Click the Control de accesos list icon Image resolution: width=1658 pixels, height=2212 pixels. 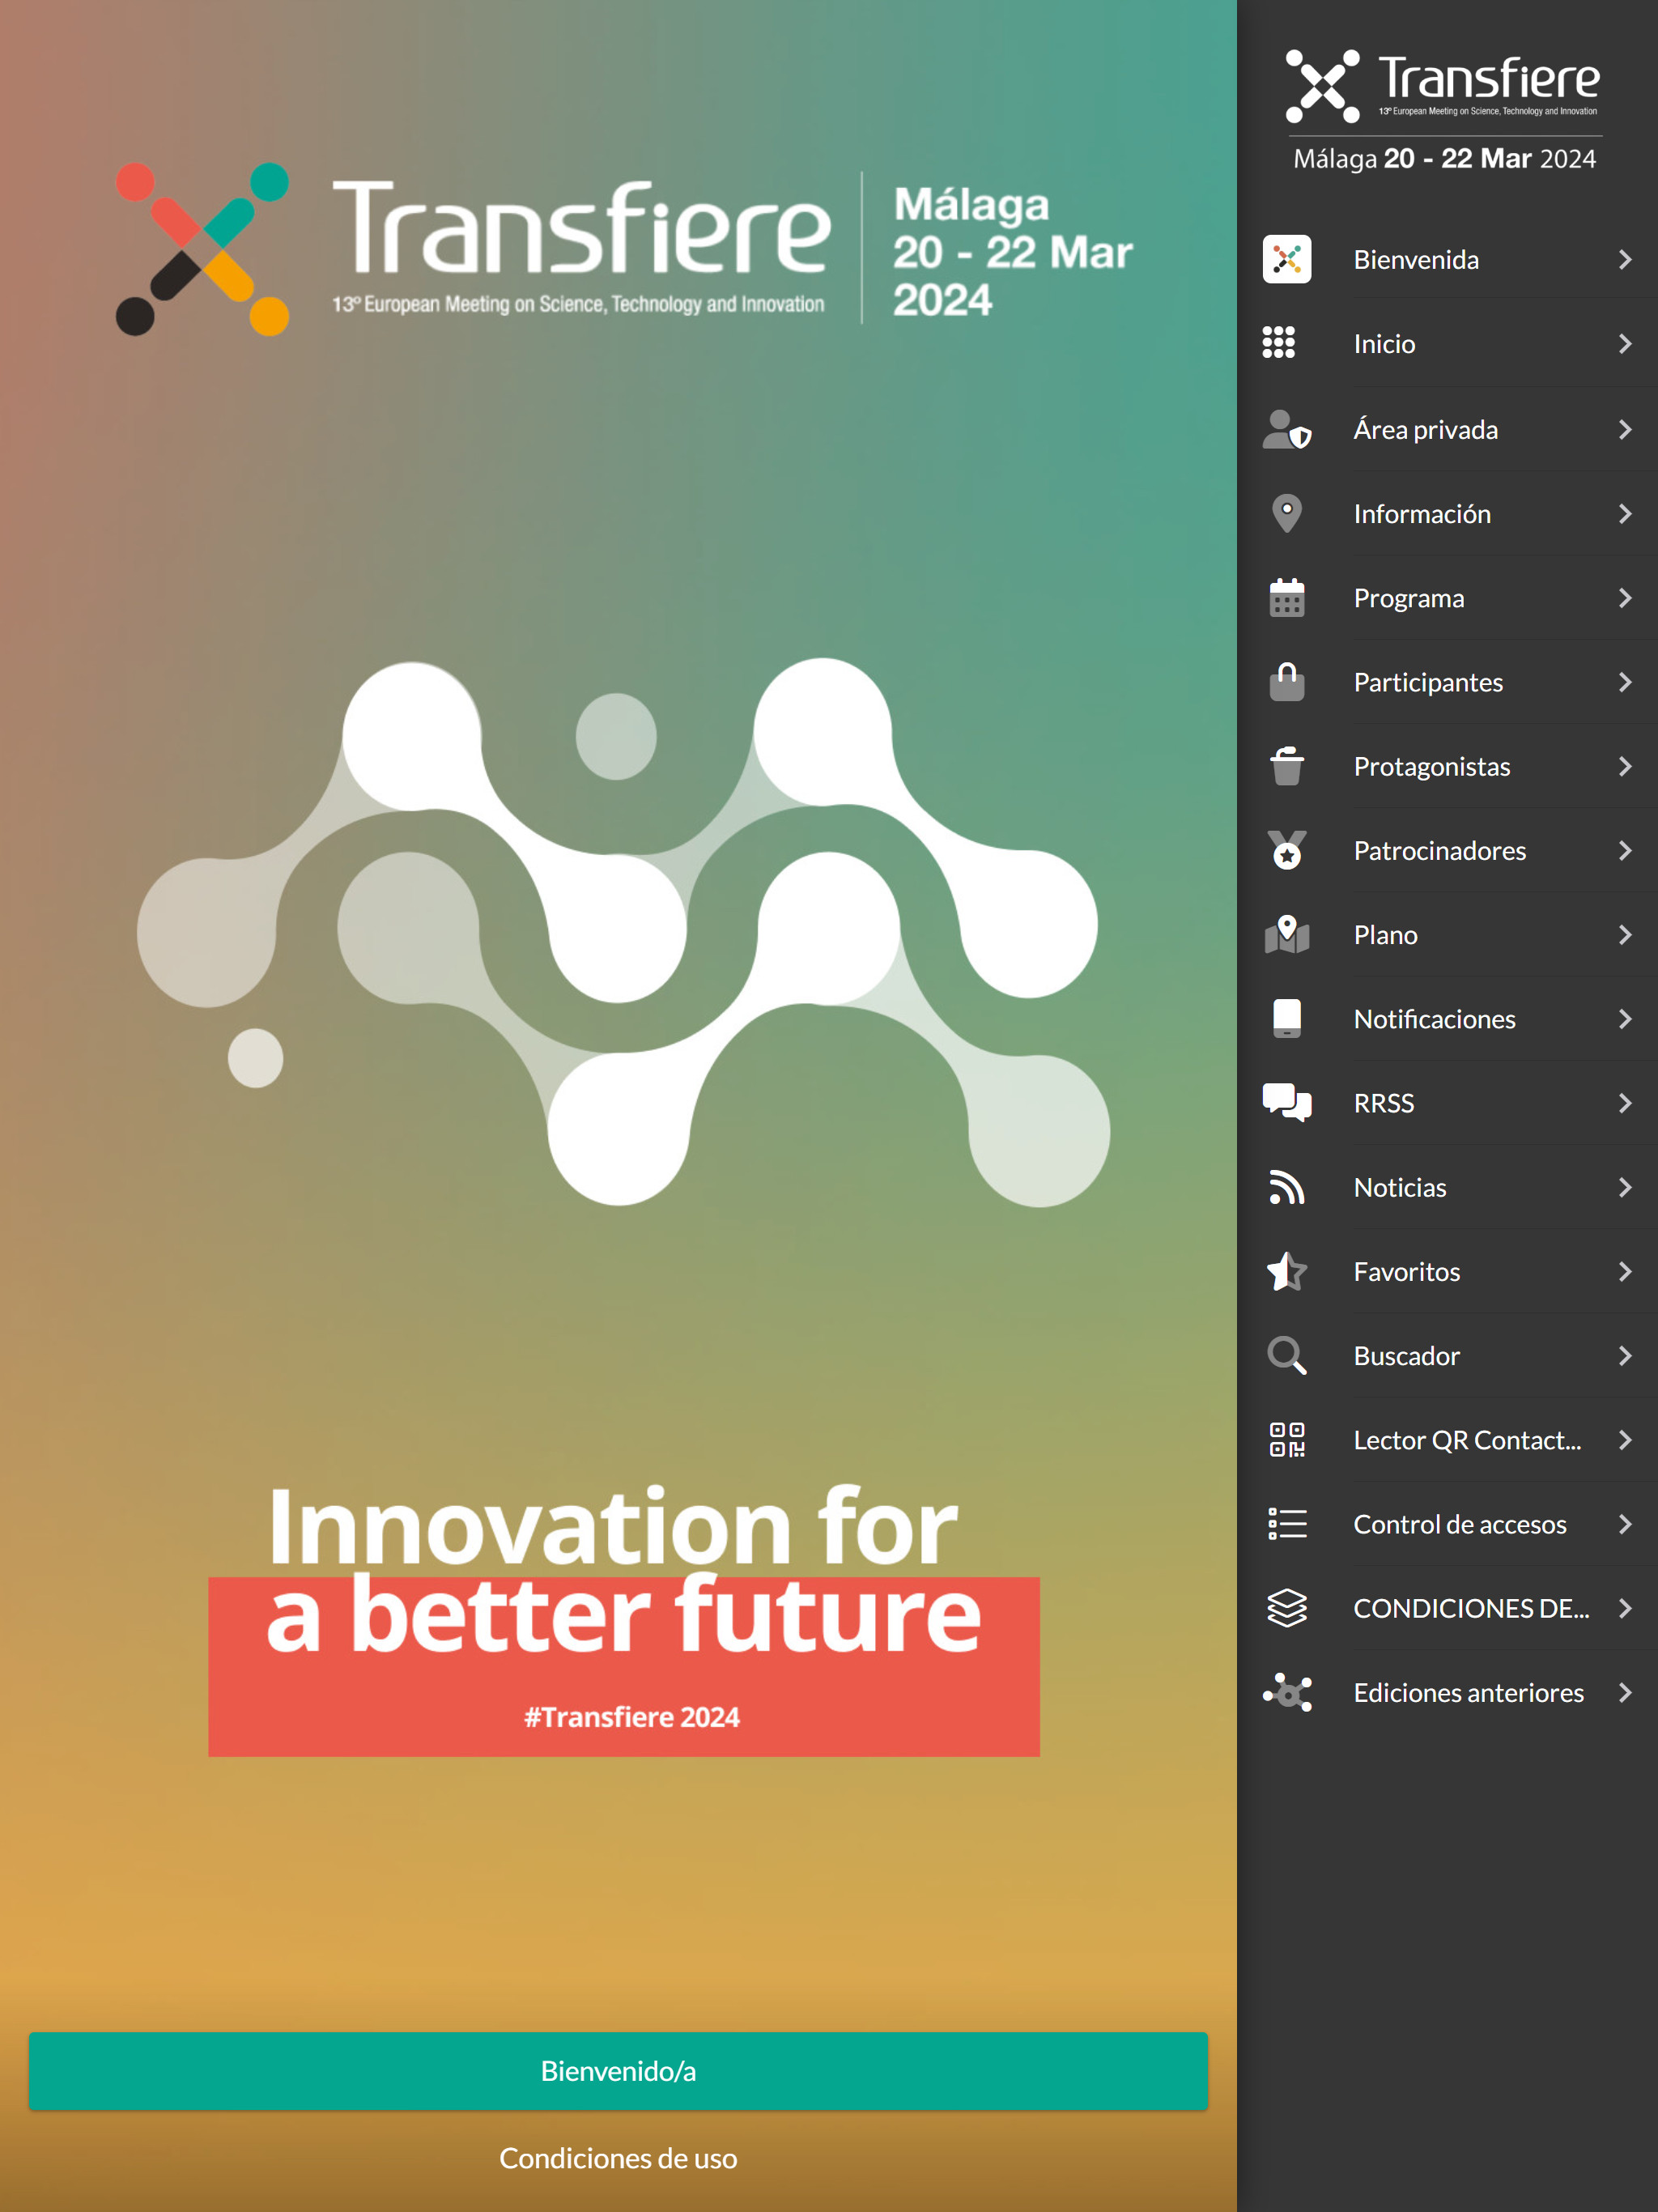click(1286, 1523)
